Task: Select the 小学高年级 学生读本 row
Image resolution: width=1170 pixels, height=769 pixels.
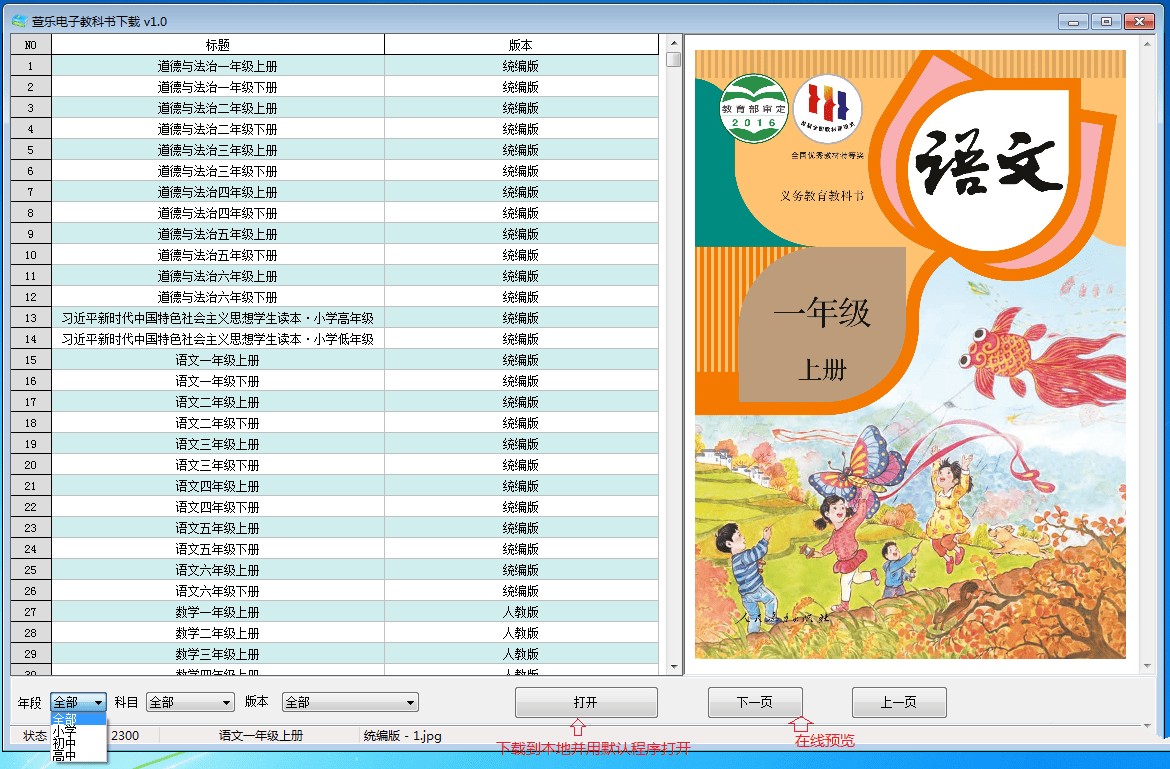Action: click(x=334, y=318)
